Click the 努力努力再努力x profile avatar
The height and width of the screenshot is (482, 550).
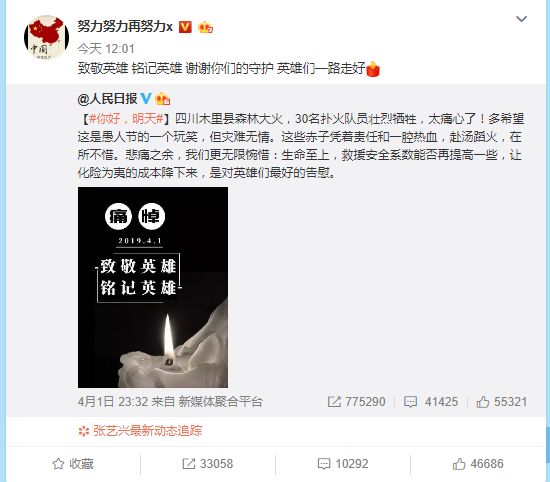click(46, 37)
